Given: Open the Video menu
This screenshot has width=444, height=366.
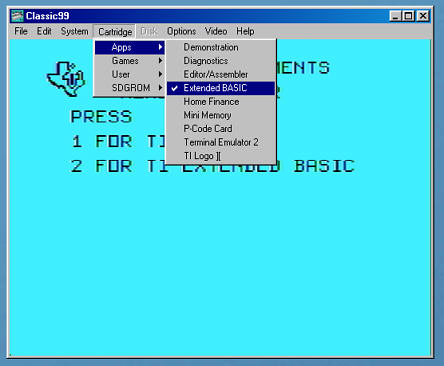Looking at the screenshot, I should (x=216, y=31).
